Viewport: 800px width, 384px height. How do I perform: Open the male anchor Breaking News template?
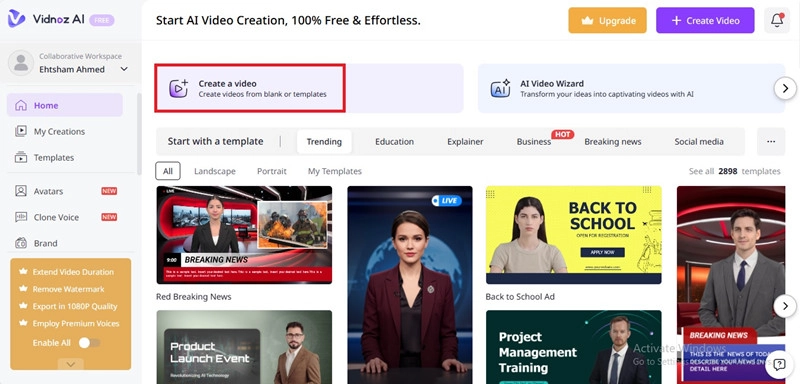pos(731,285)
